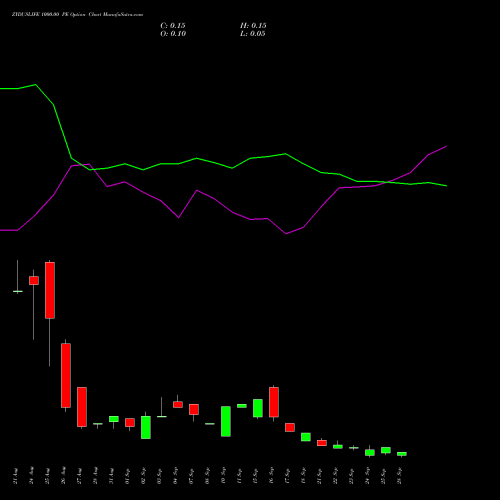Select the low value 'L: 0.05'

[253, 34]
